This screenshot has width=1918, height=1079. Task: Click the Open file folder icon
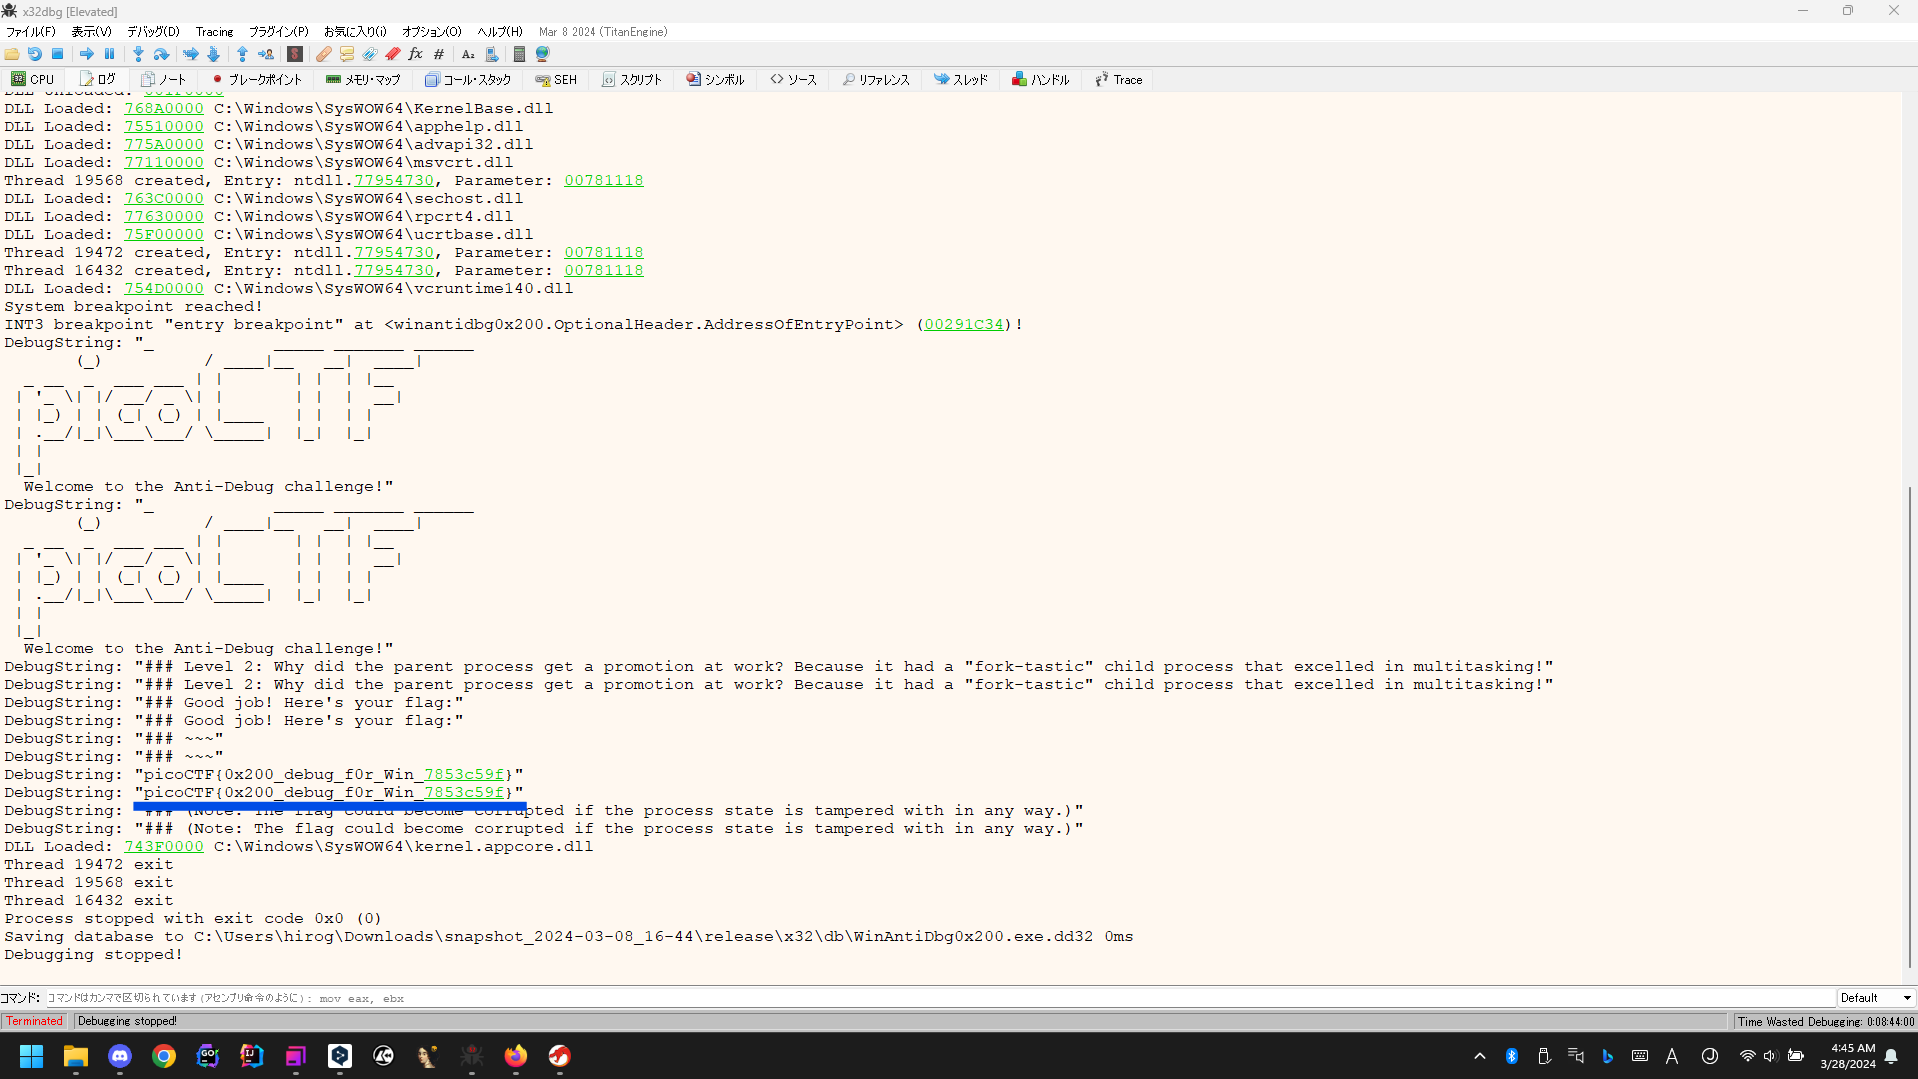pyautogui.click(x=12, y=54)
